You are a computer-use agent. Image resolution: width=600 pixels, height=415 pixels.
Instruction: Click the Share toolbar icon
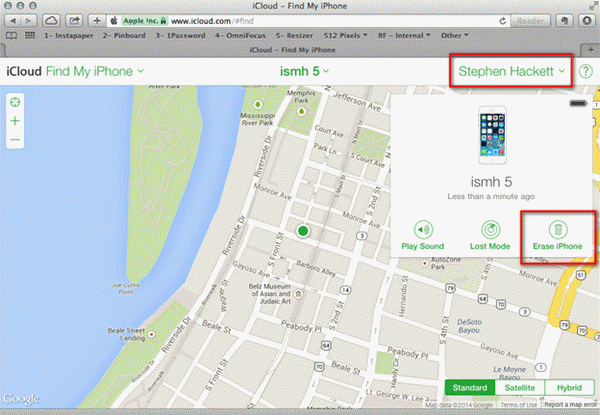pos(74,21)
